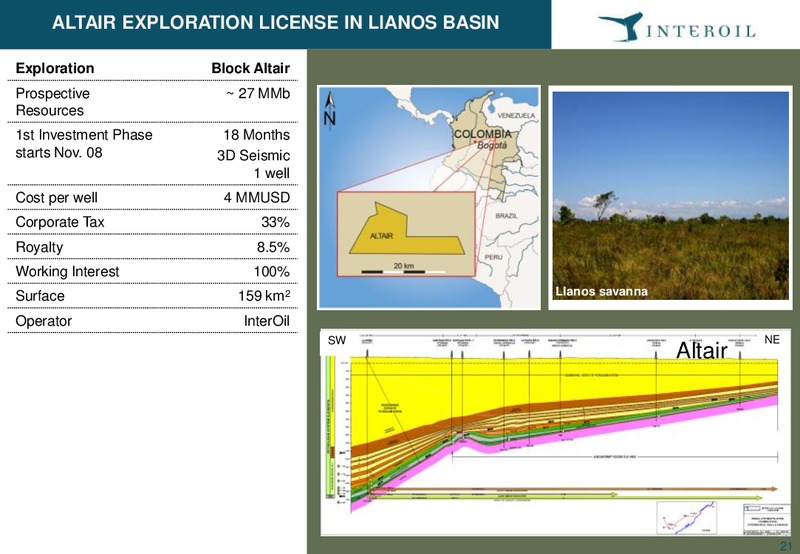This screenshot has width=800, height=554.
Task: Click the stratigraphic column legend at left of section
Action: 331,427
